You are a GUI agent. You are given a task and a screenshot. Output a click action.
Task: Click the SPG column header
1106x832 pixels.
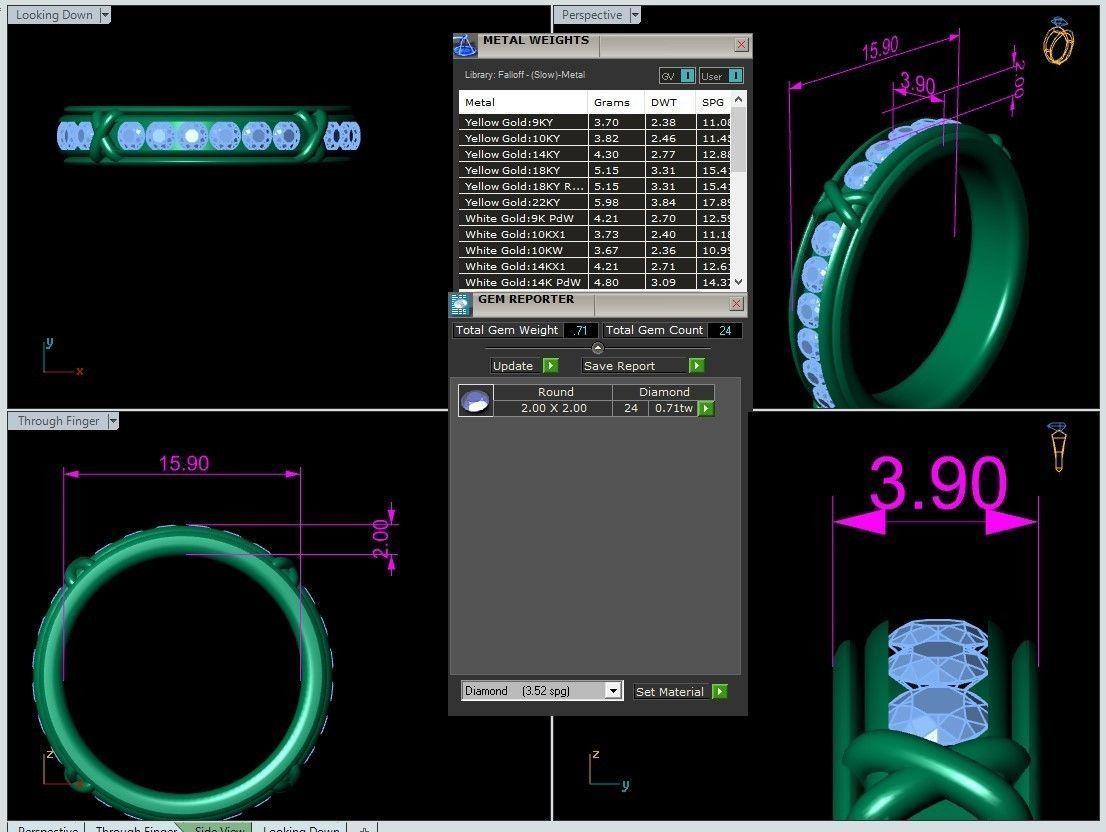[714, 102]
